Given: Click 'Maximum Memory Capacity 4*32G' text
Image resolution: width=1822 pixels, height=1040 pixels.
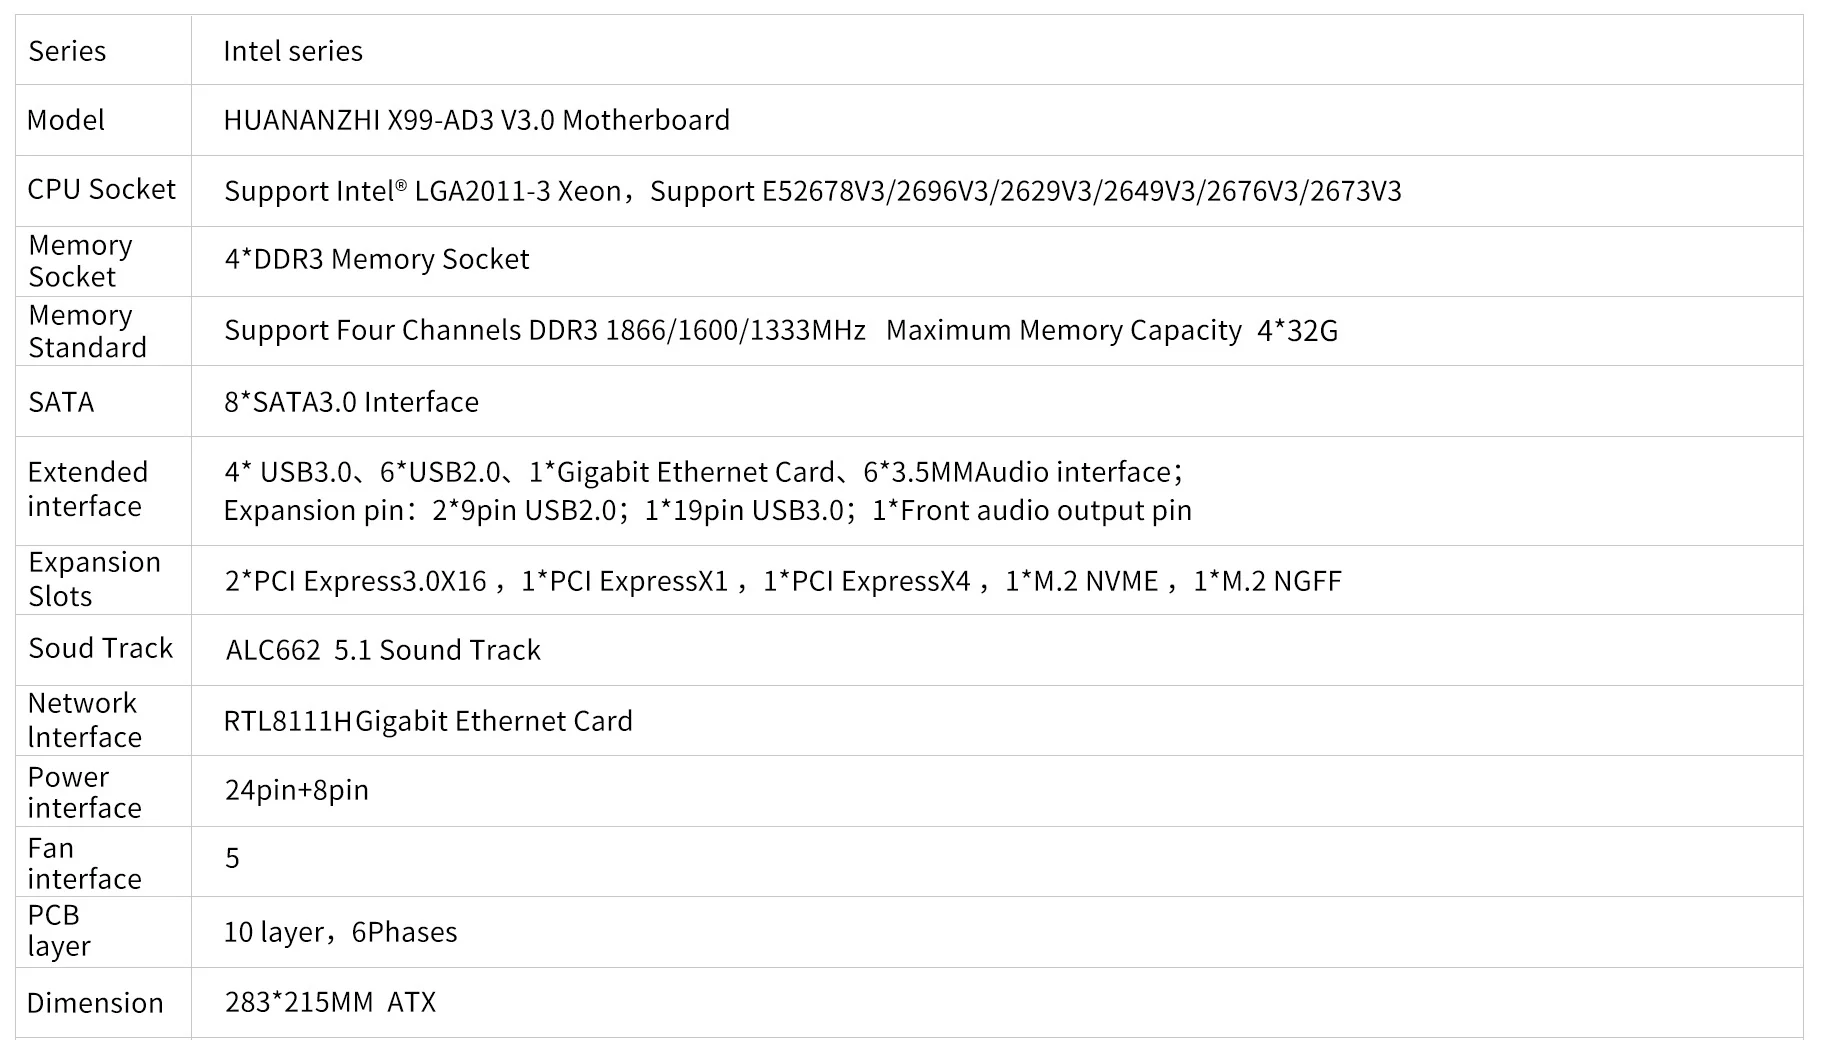Looking at the screenshot, I should click(x=1111, y=331).
